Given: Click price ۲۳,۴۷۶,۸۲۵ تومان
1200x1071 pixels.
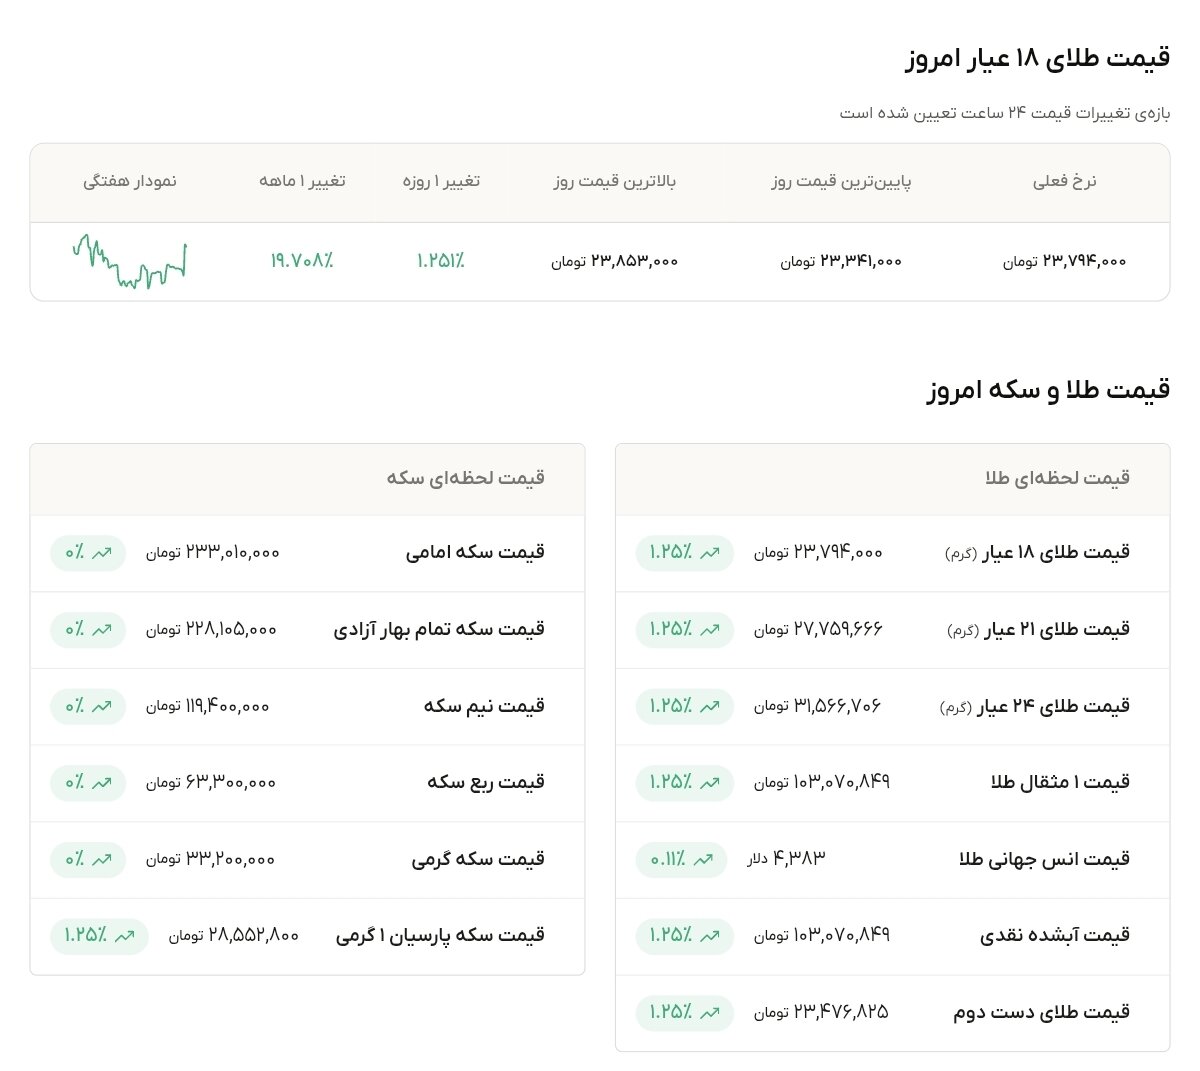Looking at the screenshot, I should pos(821,1012).
